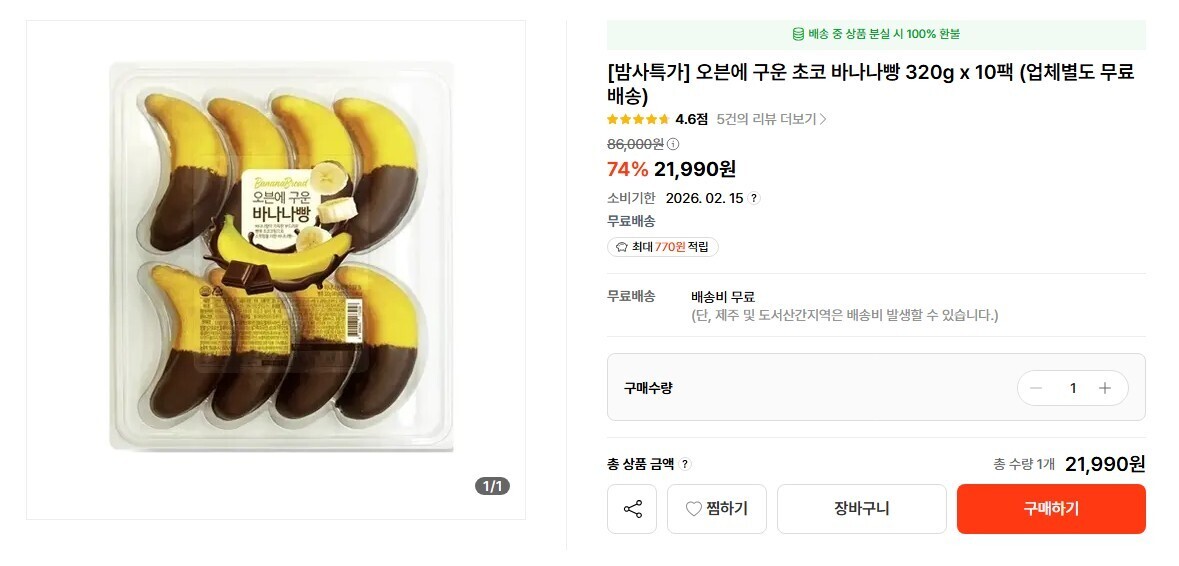Click the question mark next to 소비기한 date
1179x566 pixels.
click(x=754, y=198)
